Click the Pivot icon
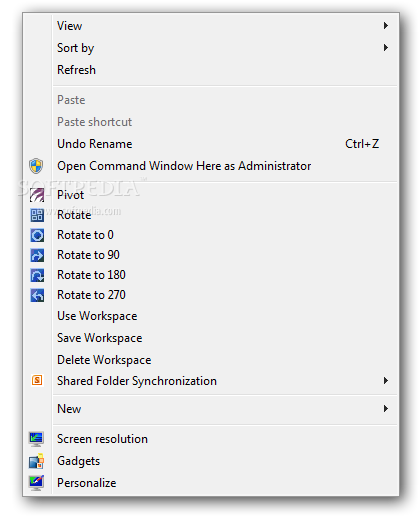Image resolution: width=420 pixels, height=517 pixels. pyautogui.click(x=37, y=195)
